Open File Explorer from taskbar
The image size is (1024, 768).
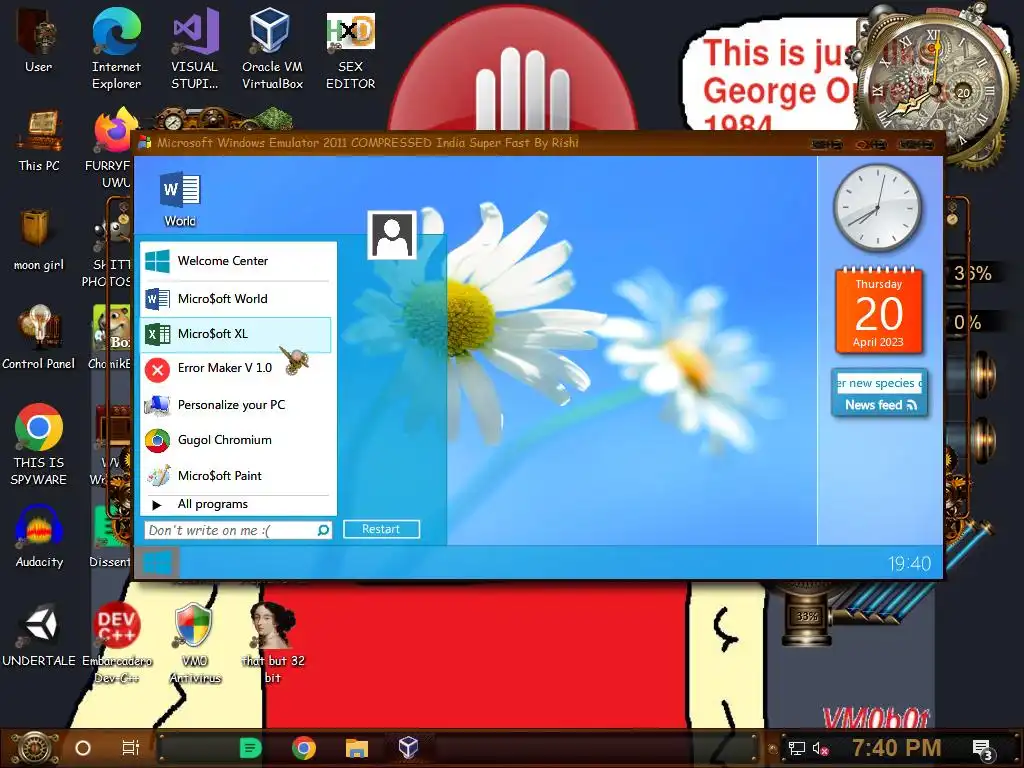pyautogui.click(x=357, y=748)
